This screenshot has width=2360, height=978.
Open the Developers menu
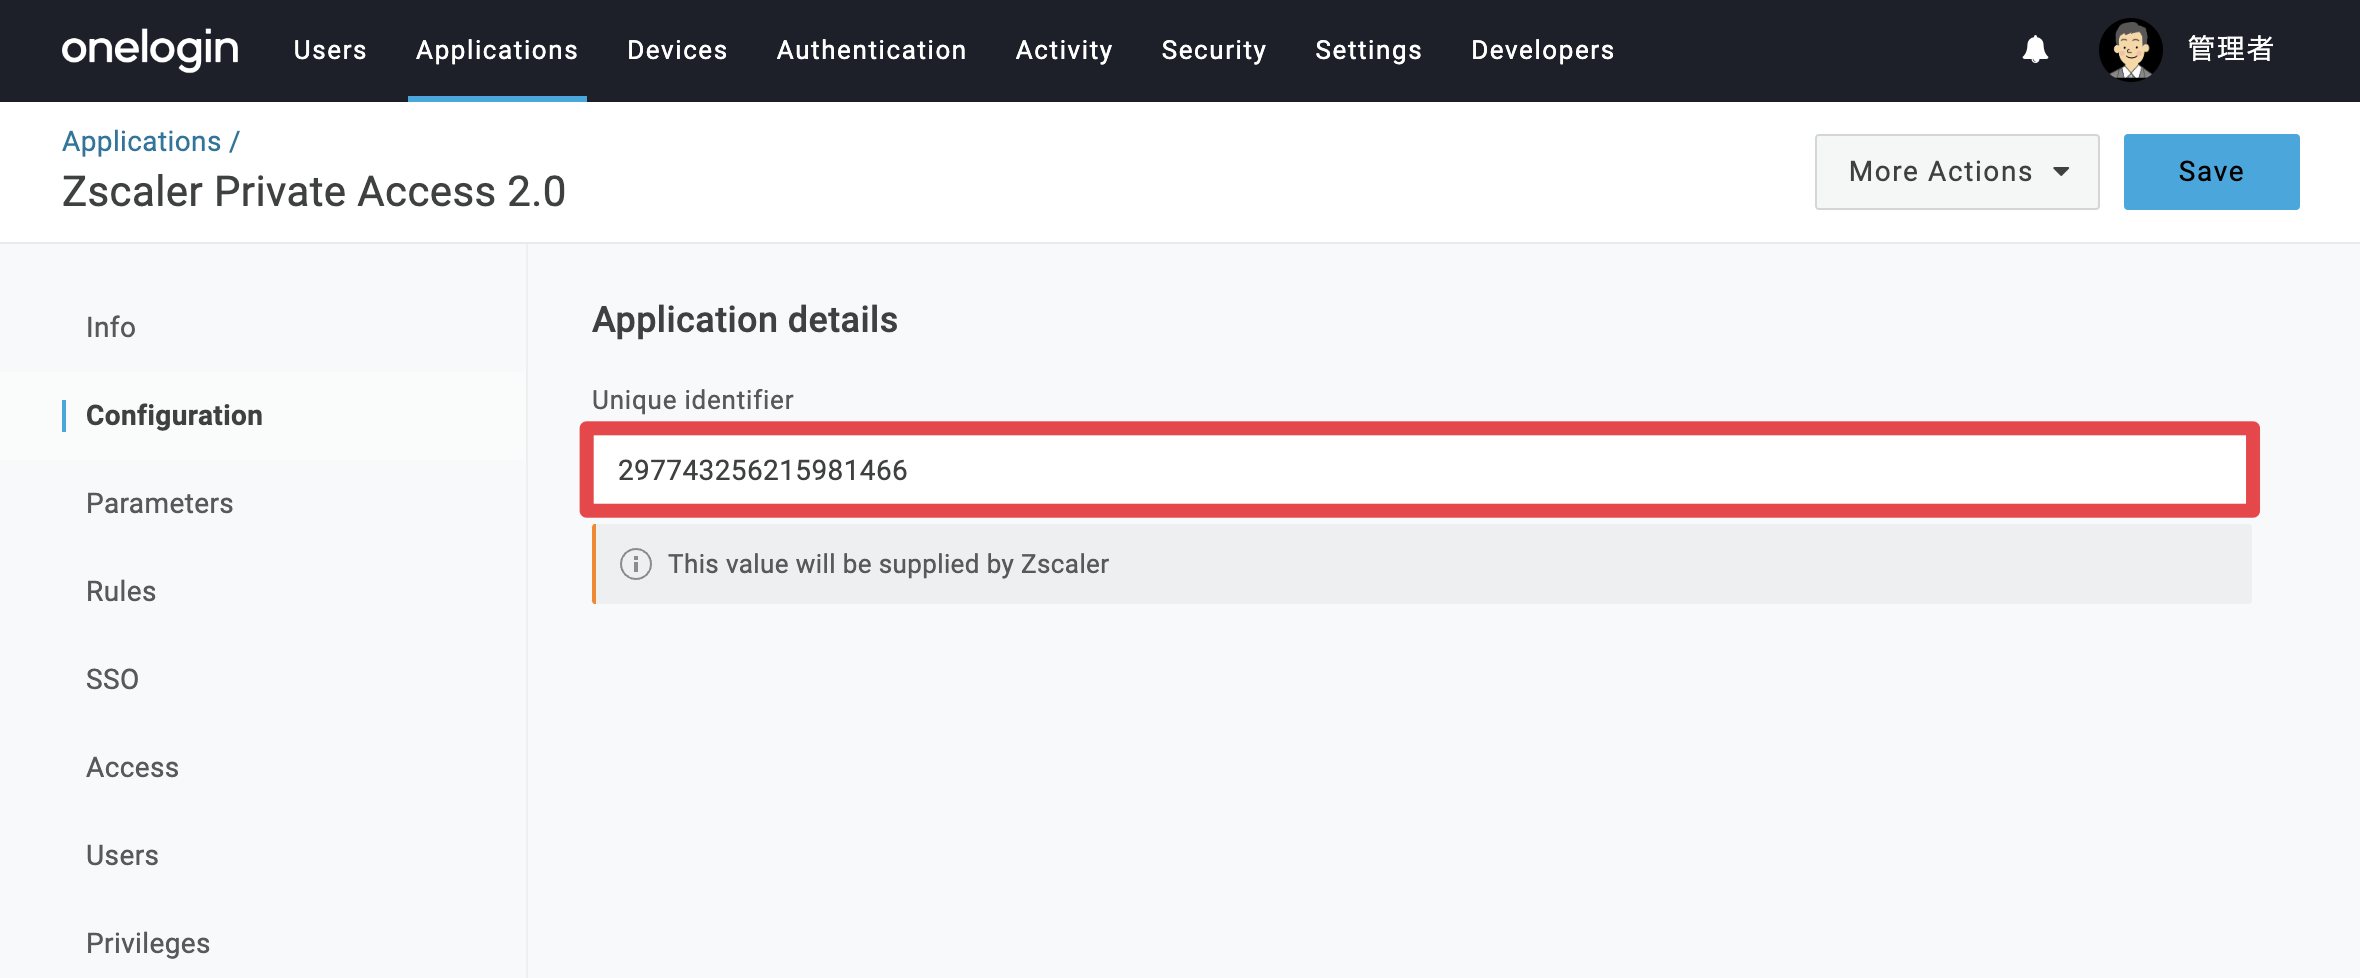click(1542, 50)
